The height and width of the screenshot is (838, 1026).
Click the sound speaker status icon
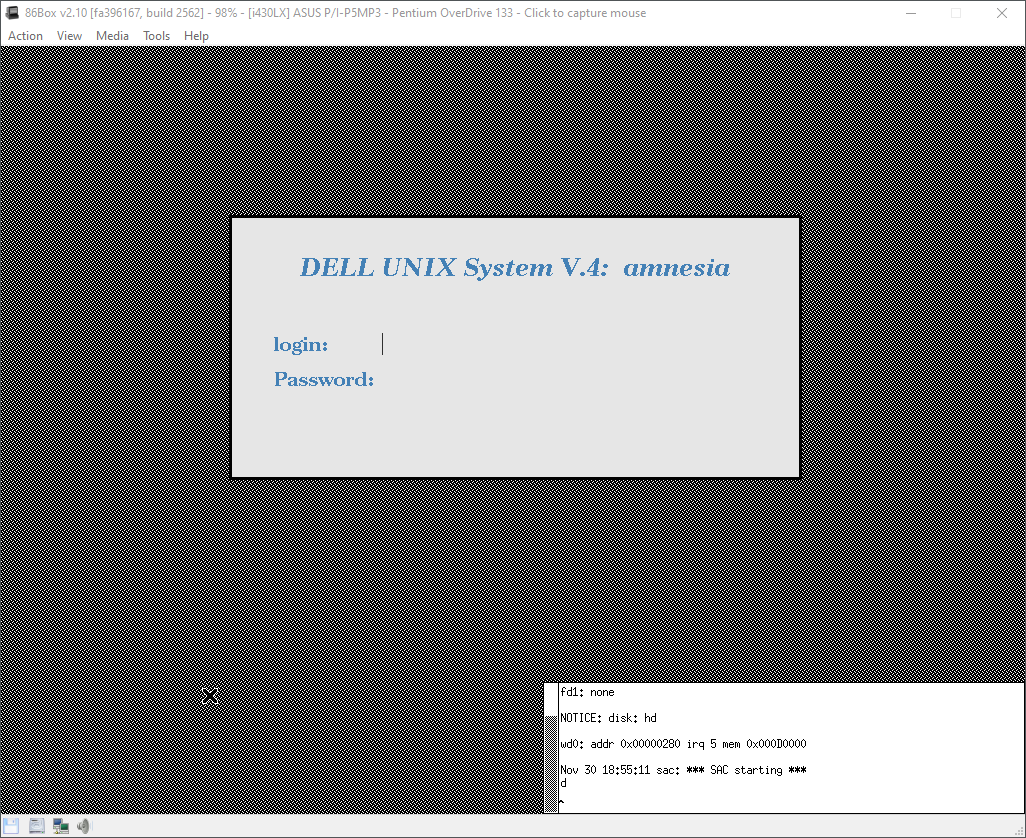84,826
